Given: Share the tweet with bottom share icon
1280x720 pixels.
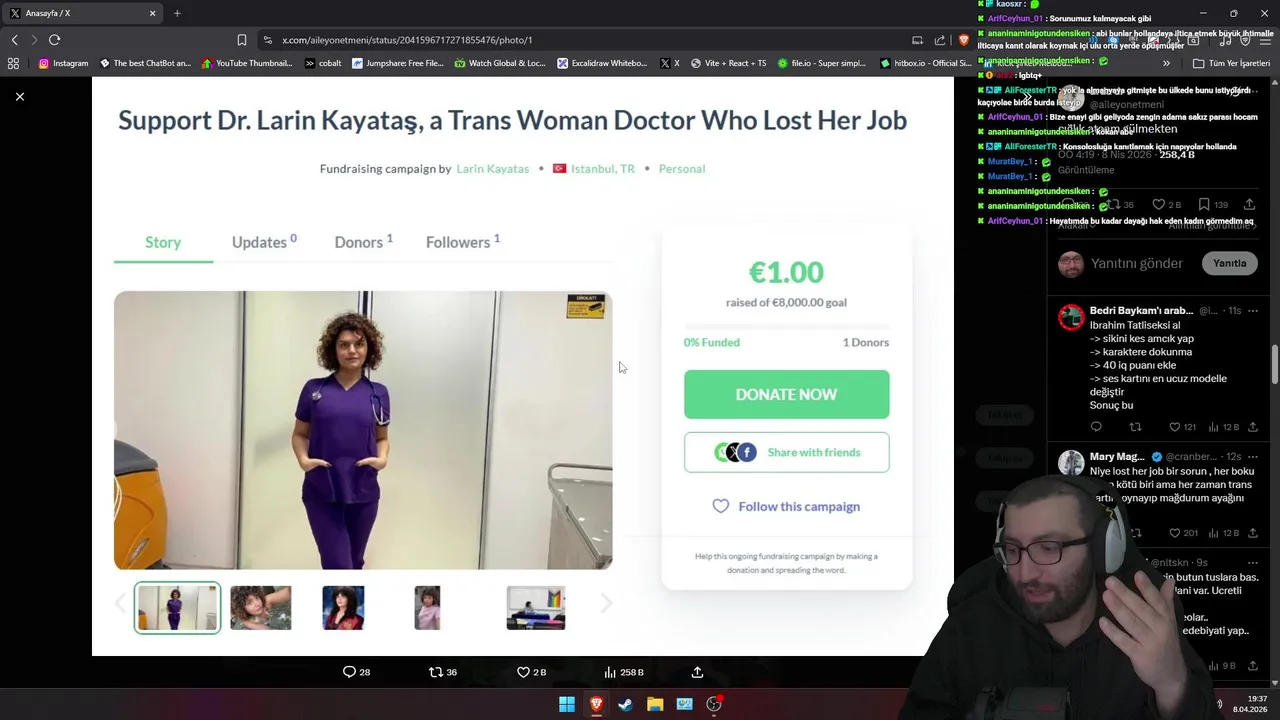Looking at the screenshot, I should pos(697,672).
